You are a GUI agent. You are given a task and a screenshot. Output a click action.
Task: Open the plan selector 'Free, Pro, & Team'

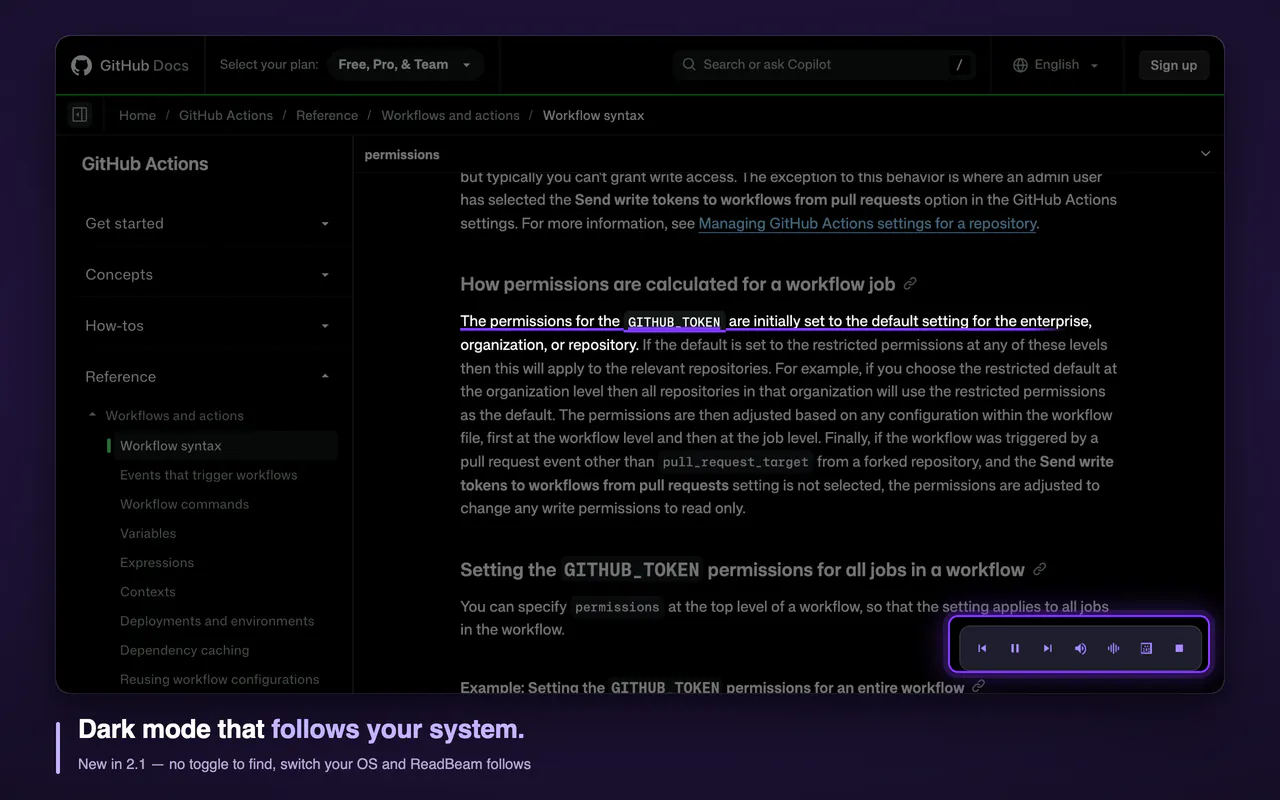point(405,65)
